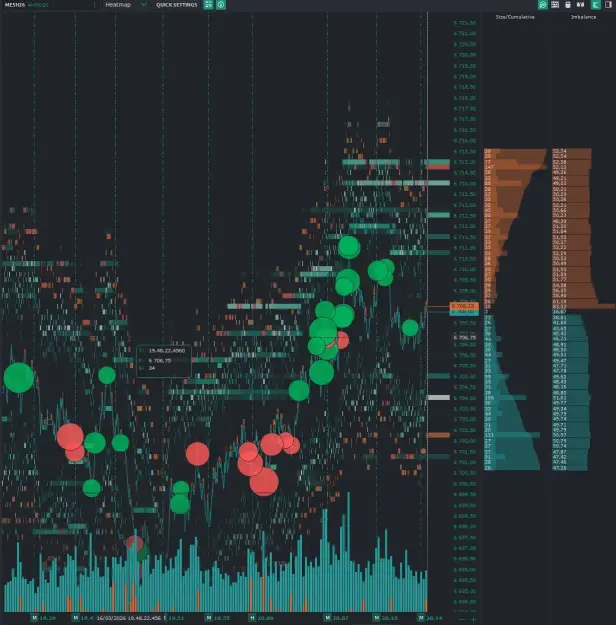
Task: Open the Heatmap dropdown
Action: click(126, 5)
